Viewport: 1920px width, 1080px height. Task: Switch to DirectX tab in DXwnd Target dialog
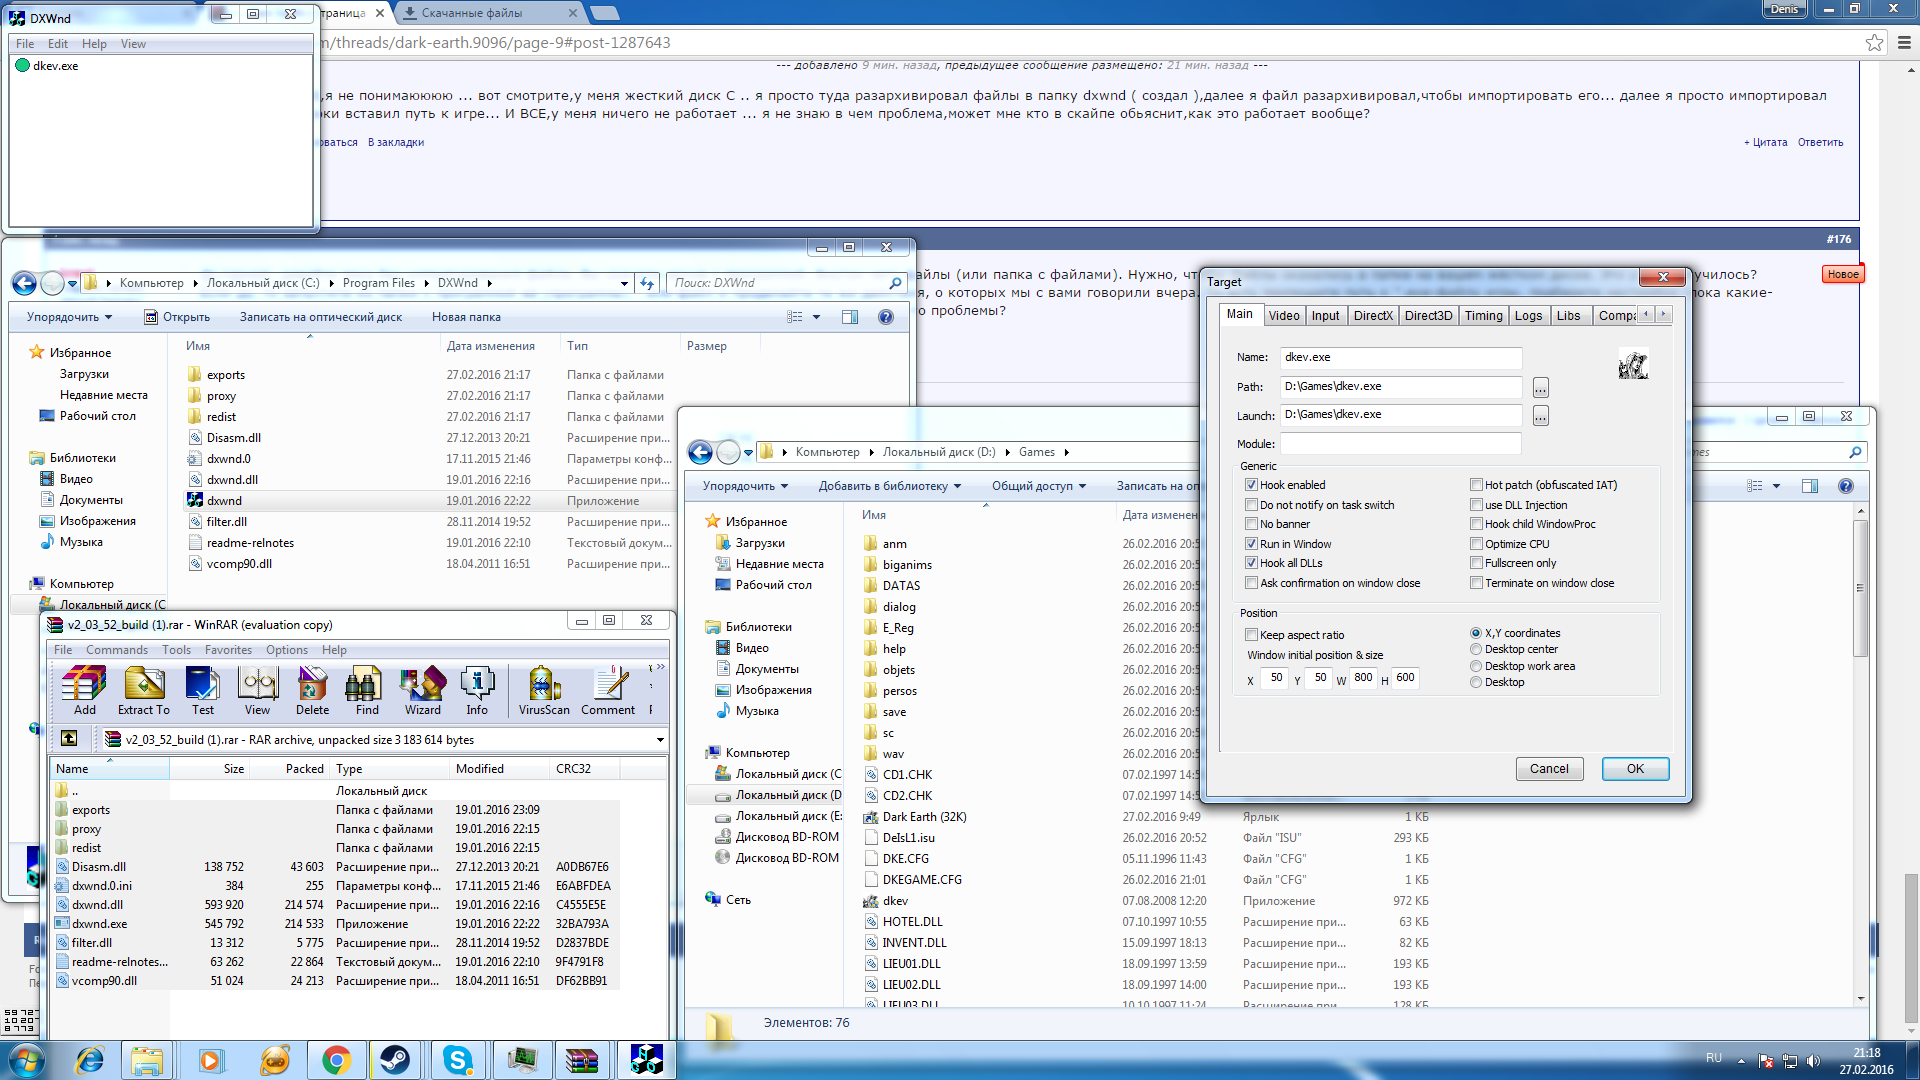pyautogui.click(x=1373, y=315)
